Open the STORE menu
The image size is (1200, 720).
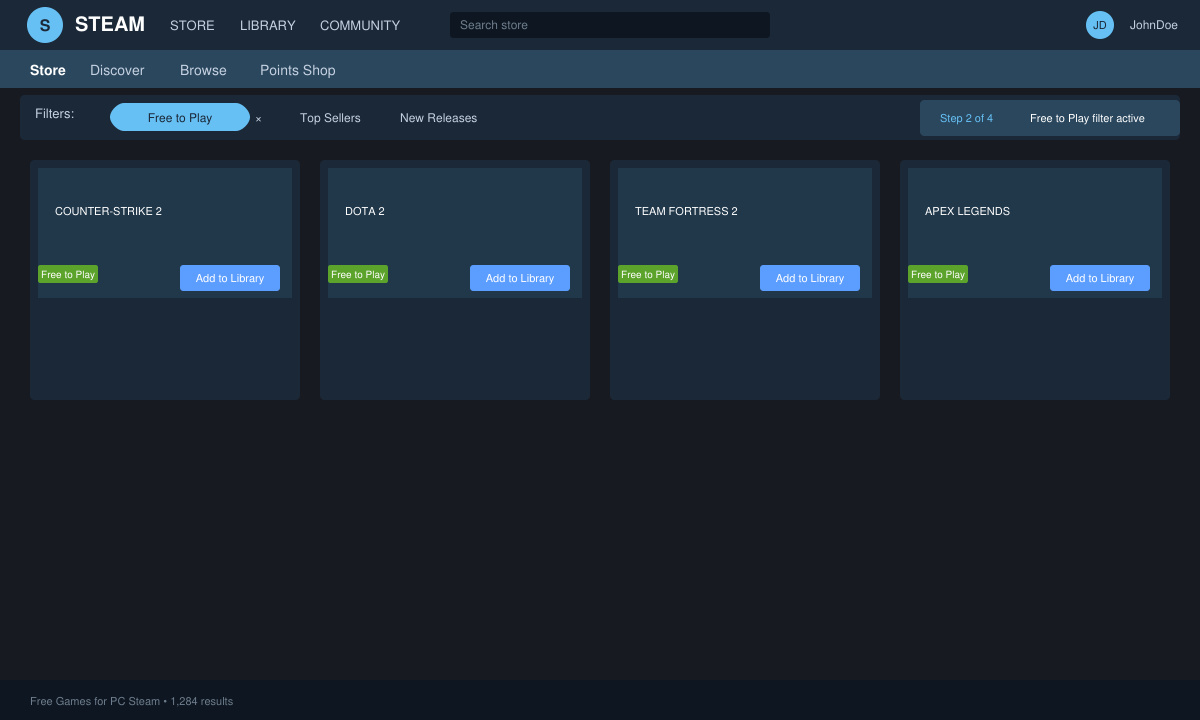tap(192, 25)
